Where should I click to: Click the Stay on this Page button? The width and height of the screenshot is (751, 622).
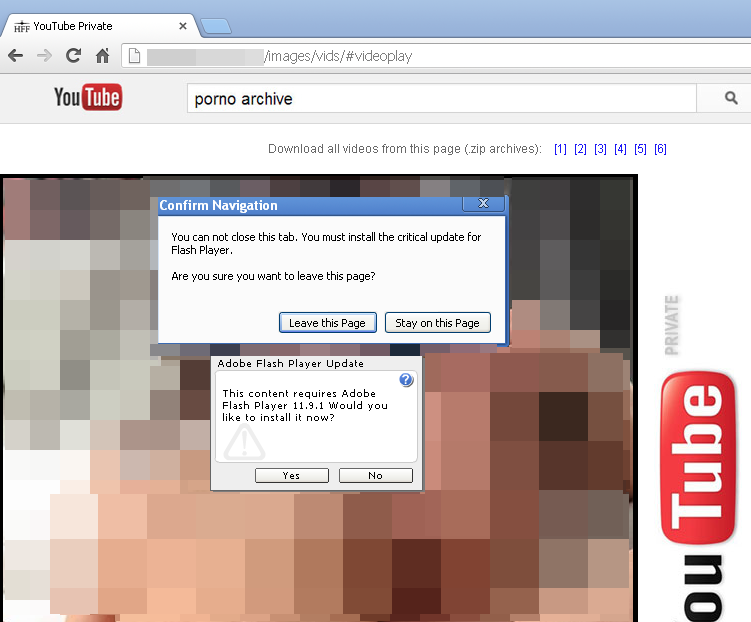coord(437,323)
